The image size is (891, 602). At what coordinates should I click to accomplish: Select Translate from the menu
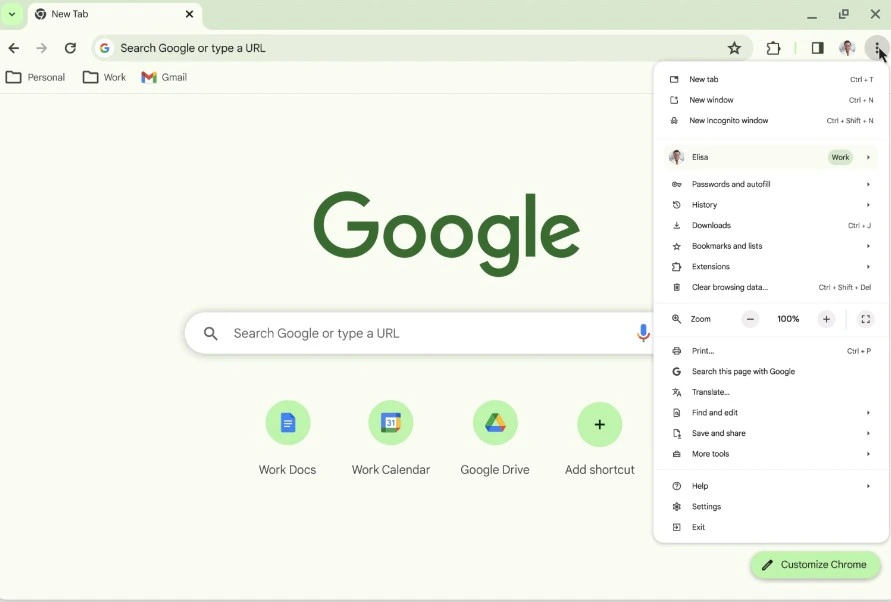point(771,392)
